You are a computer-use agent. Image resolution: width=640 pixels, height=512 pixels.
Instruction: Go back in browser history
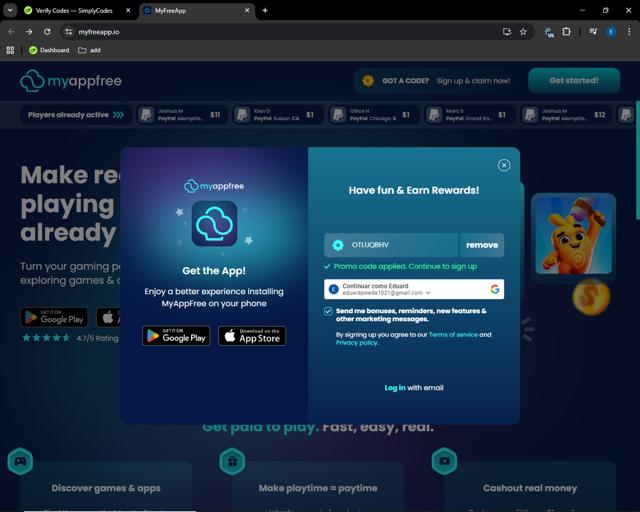(11, 32)
